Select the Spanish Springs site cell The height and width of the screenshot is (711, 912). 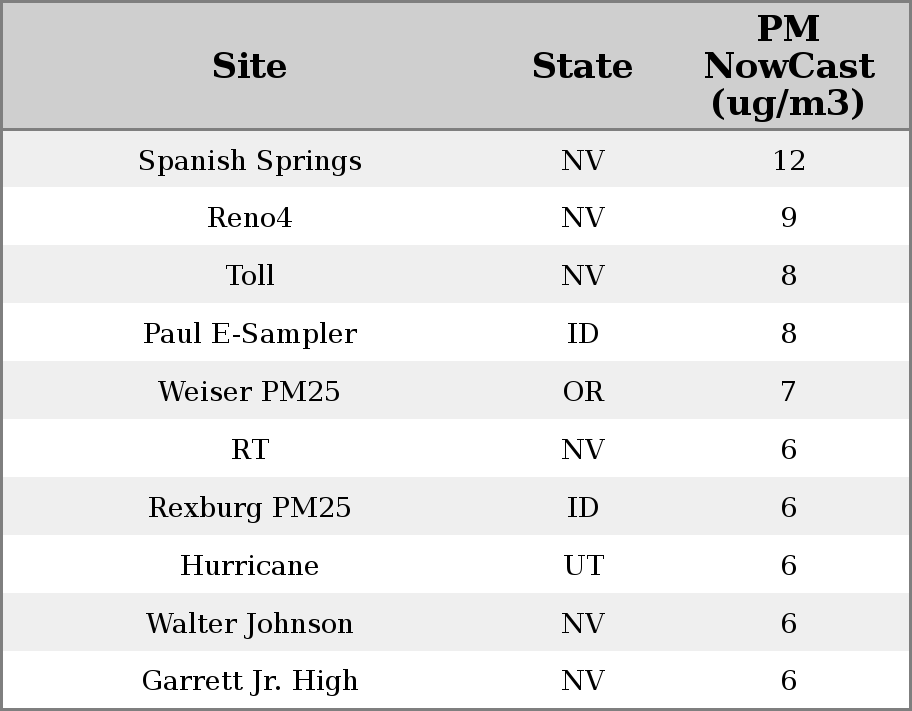pos(249,161)
